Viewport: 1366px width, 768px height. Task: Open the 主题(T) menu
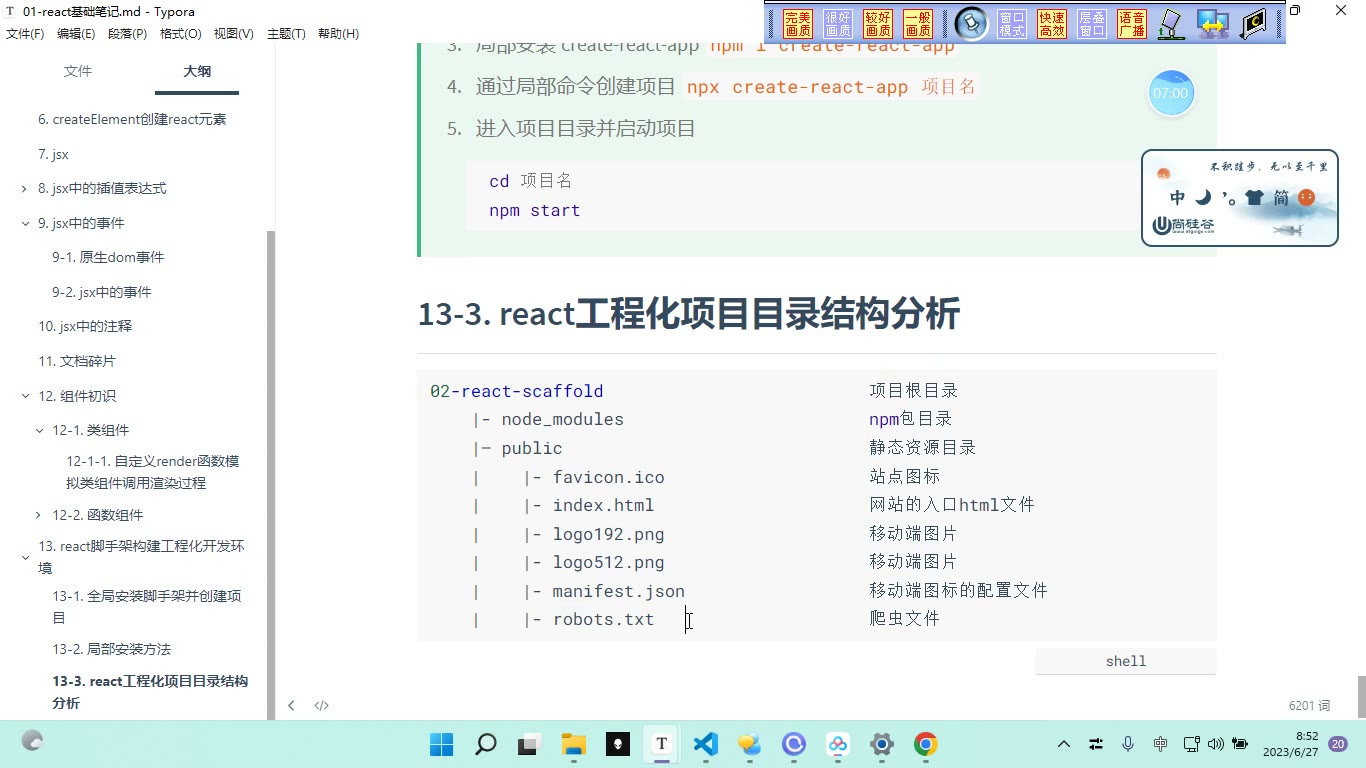pyautogui.click(x=286, y=33)
